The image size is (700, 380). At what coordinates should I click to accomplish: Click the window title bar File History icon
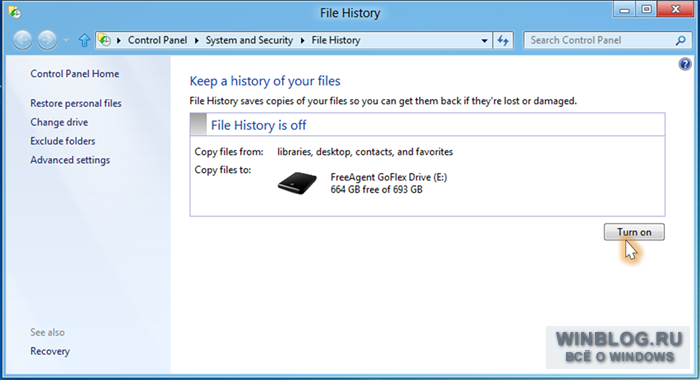(14, 12)
